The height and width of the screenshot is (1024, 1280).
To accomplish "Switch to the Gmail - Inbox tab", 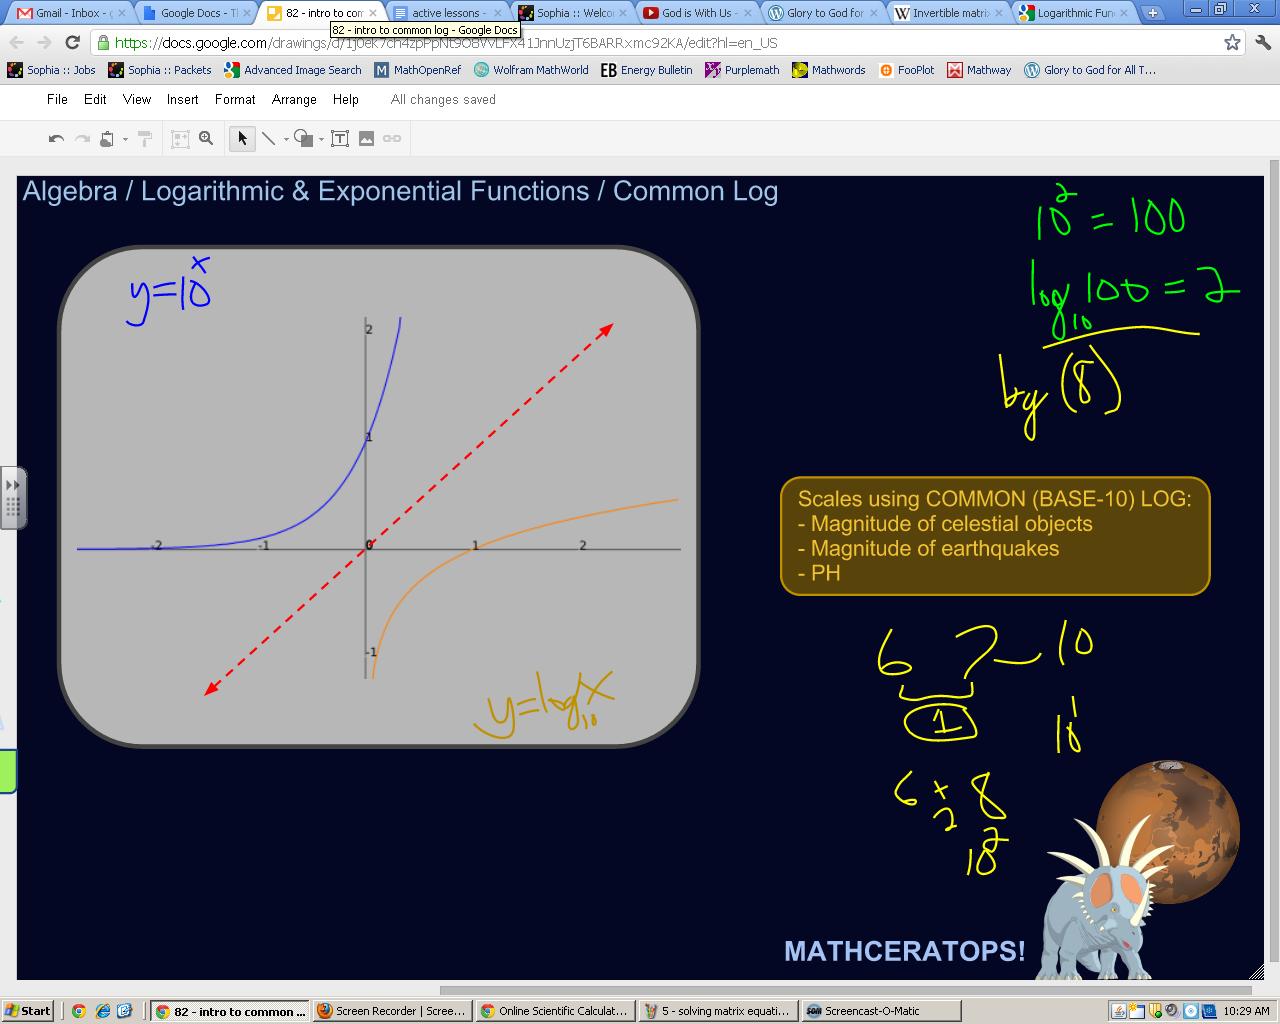I will pos(70,13).
